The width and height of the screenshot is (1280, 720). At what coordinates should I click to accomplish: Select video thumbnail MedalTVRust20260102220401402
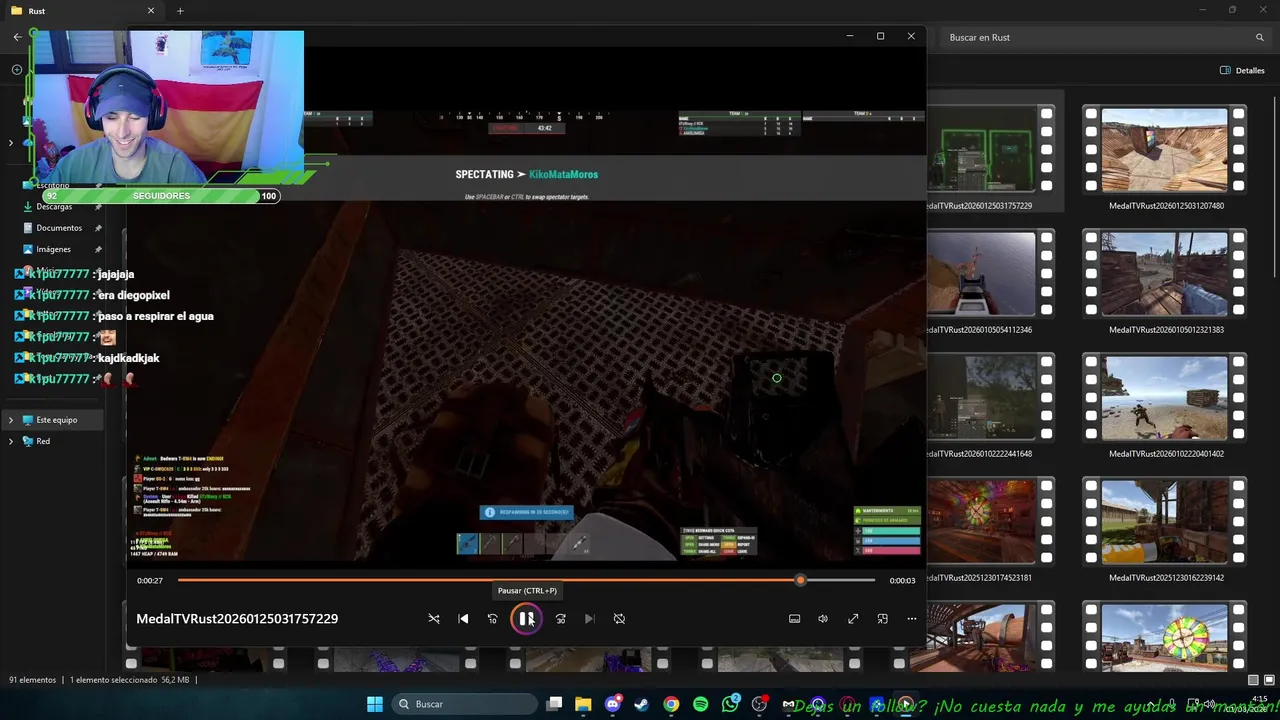[1164, 398]
